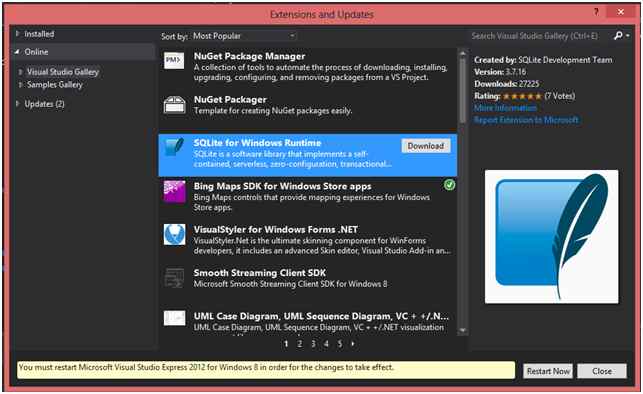Click the search magnifier icon
The image size is (643, 394).
[618, 36]
